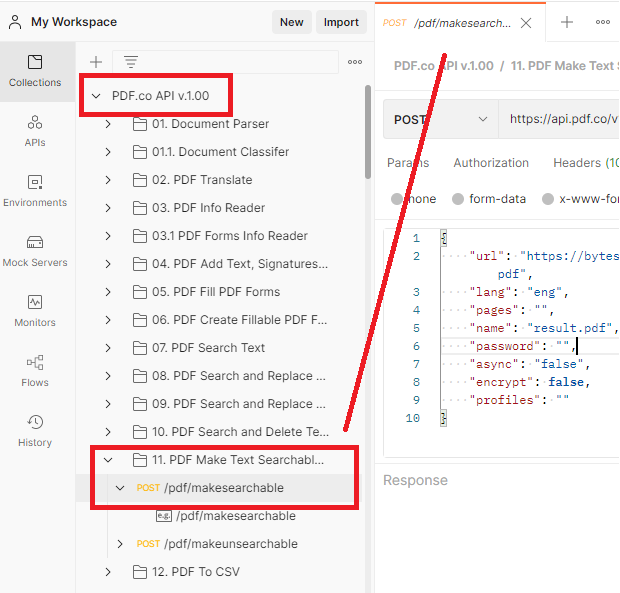Open the Monitors sidebar panel
620x593 pixels.
tap(35, 311)
